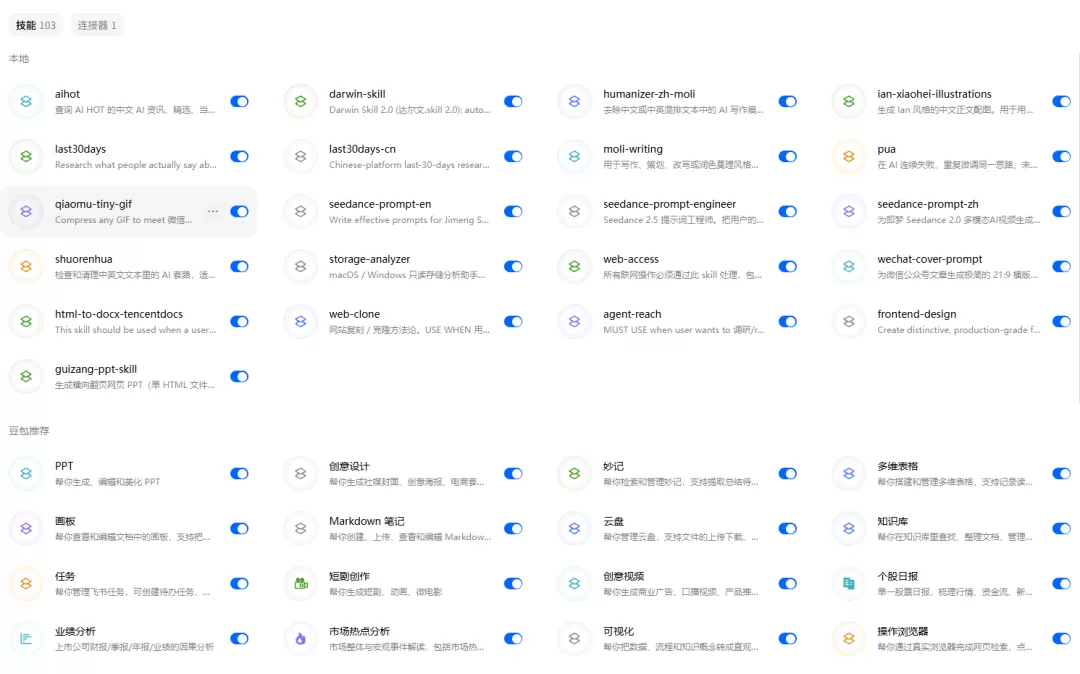
Task: Open the Markdown 笔记 skill name
Action: (366, 521)
